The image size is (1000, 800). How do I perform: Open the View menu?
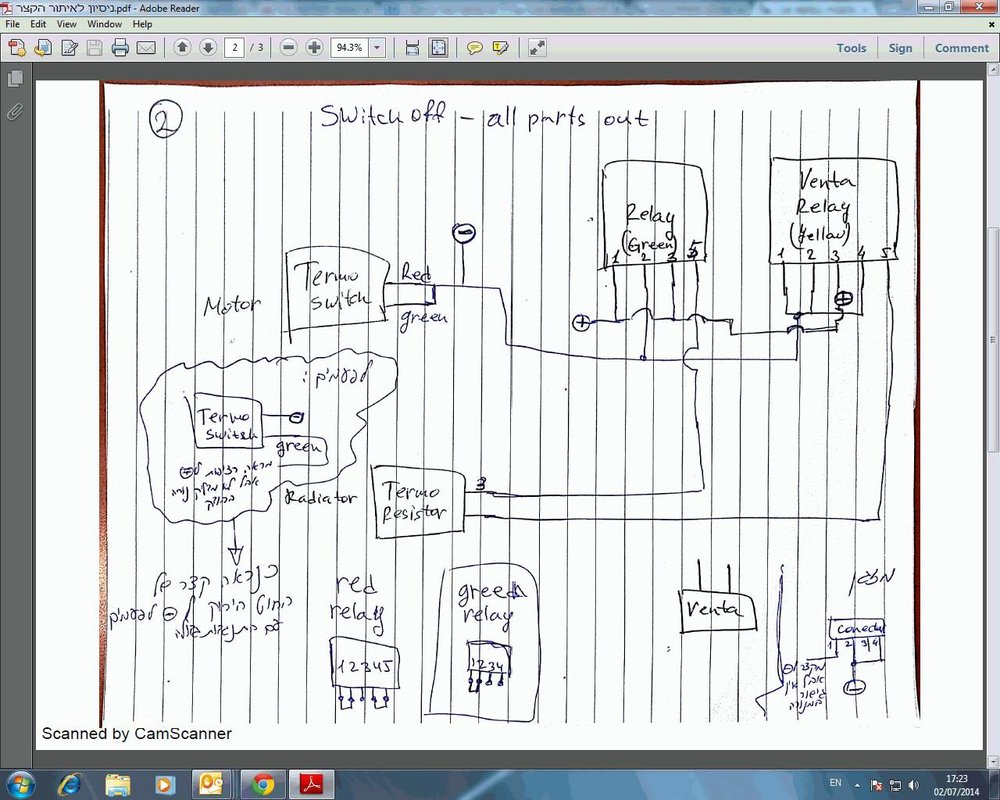[x=66, y=24]
